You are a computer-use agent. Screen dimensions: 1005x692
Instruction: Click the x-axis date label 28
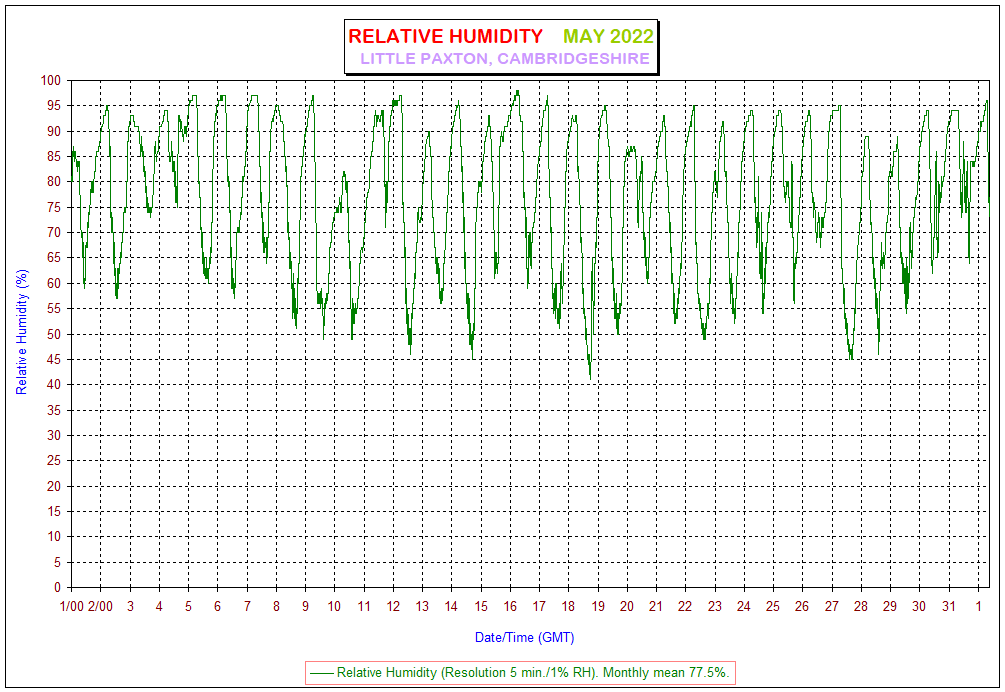(861, 606)
